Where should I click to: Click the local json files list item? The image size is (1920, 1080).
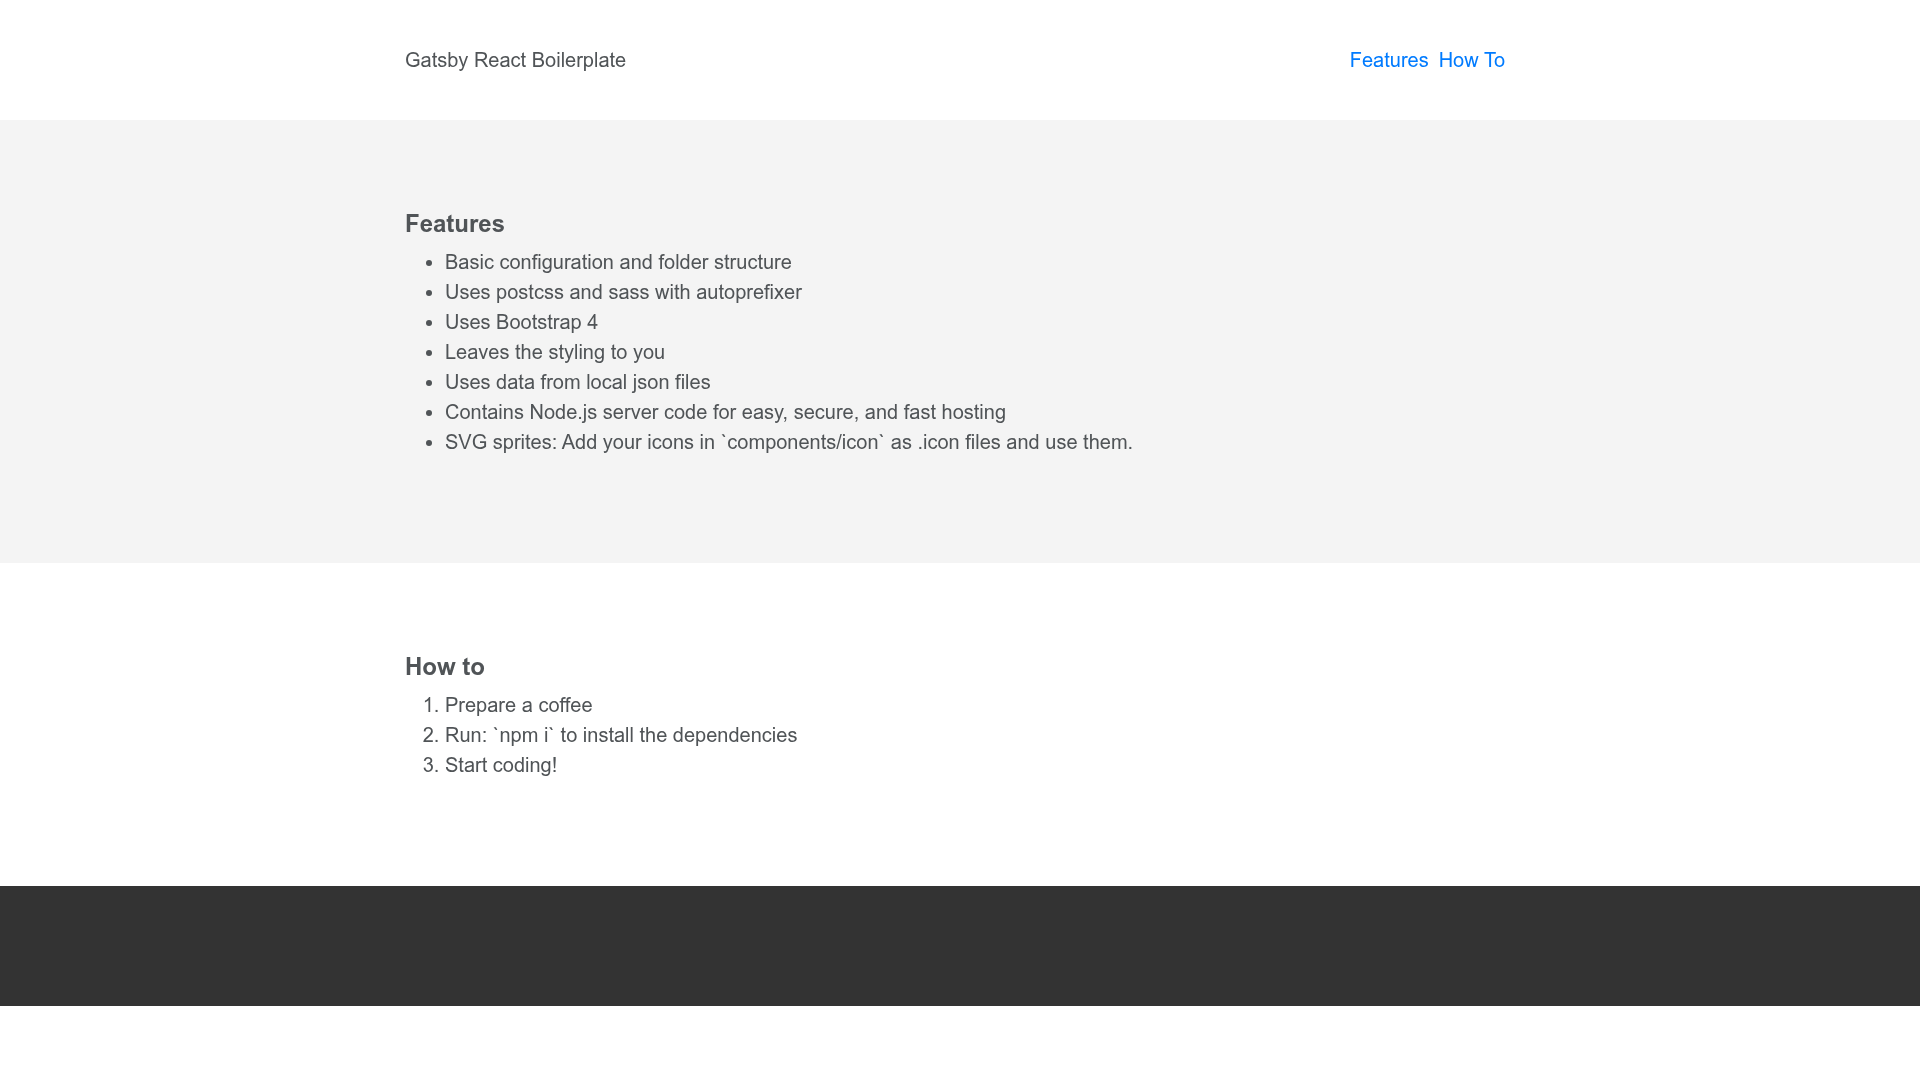click(x=578, y=382)
